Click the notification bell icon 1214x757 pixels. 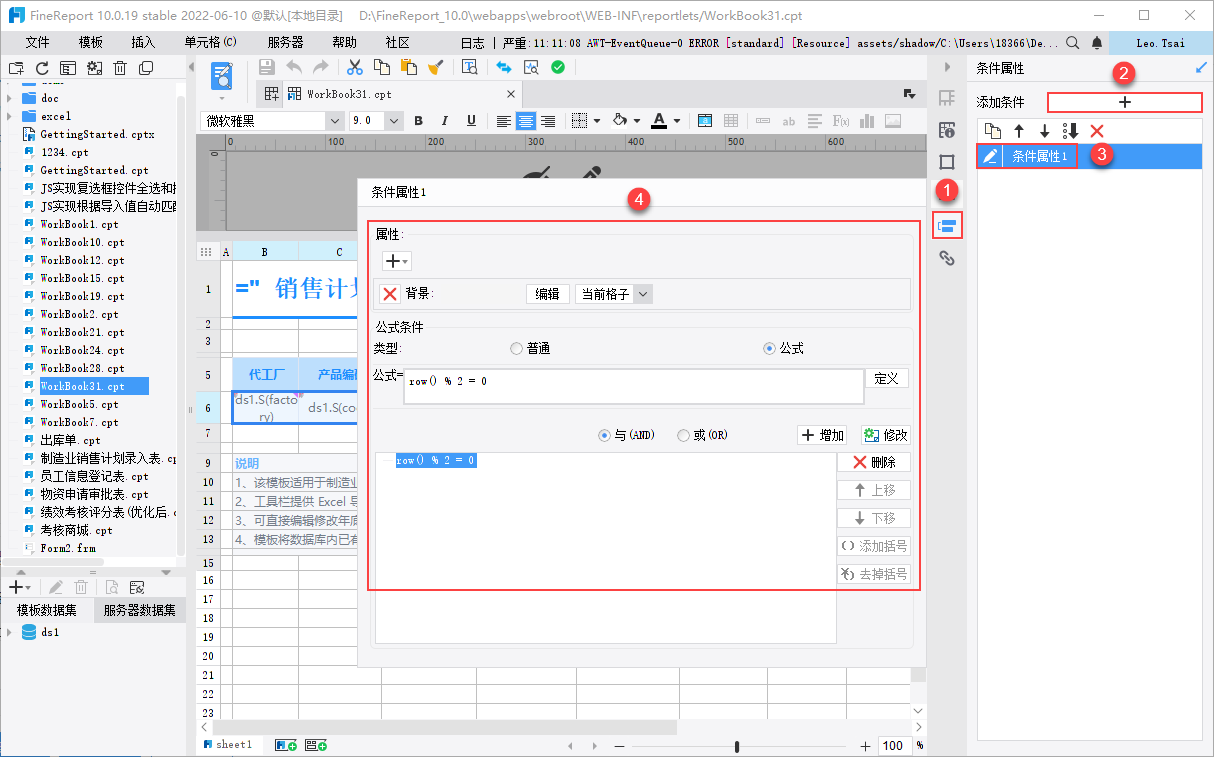(x=1097, y=43)
